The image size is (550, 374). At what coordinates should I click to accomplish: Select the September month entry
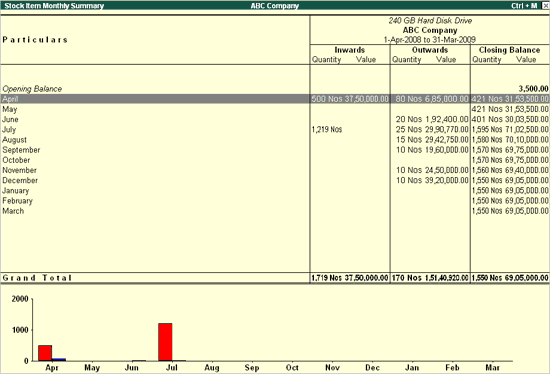point(275,150)
